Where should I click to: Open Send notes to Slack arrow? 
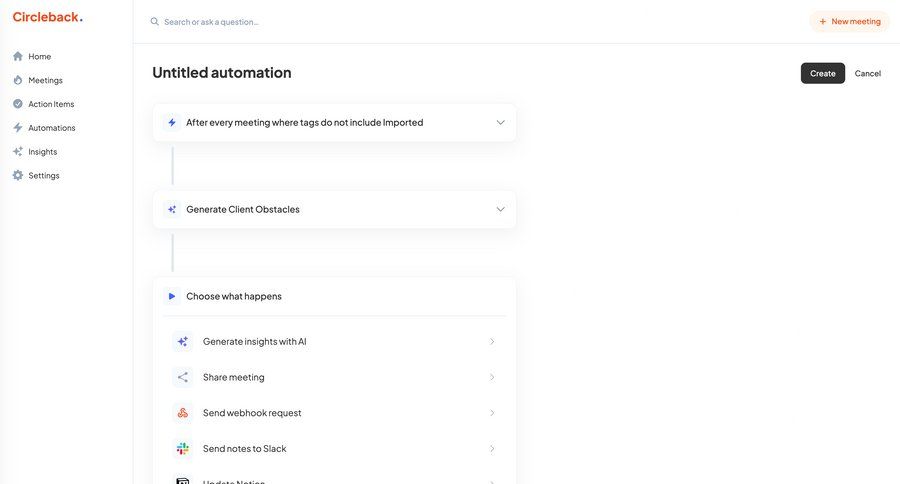[x=491, y=449]
